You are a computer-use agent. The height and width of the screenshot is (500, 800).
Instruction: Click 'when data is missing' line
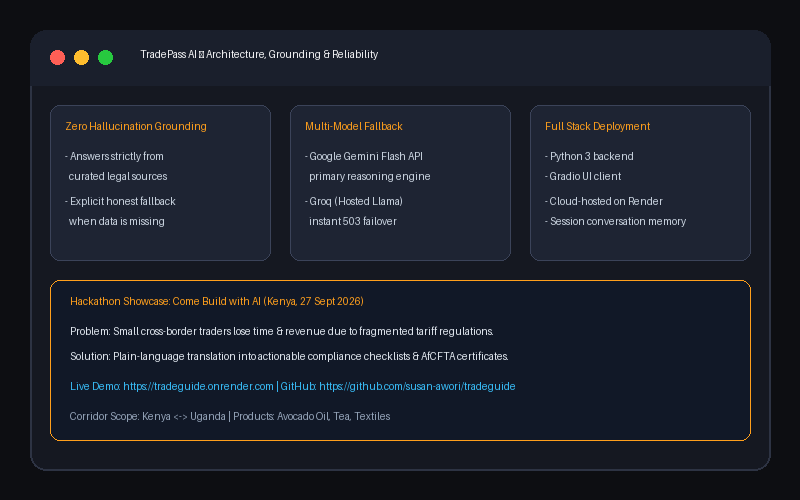(x=117, y=221)
